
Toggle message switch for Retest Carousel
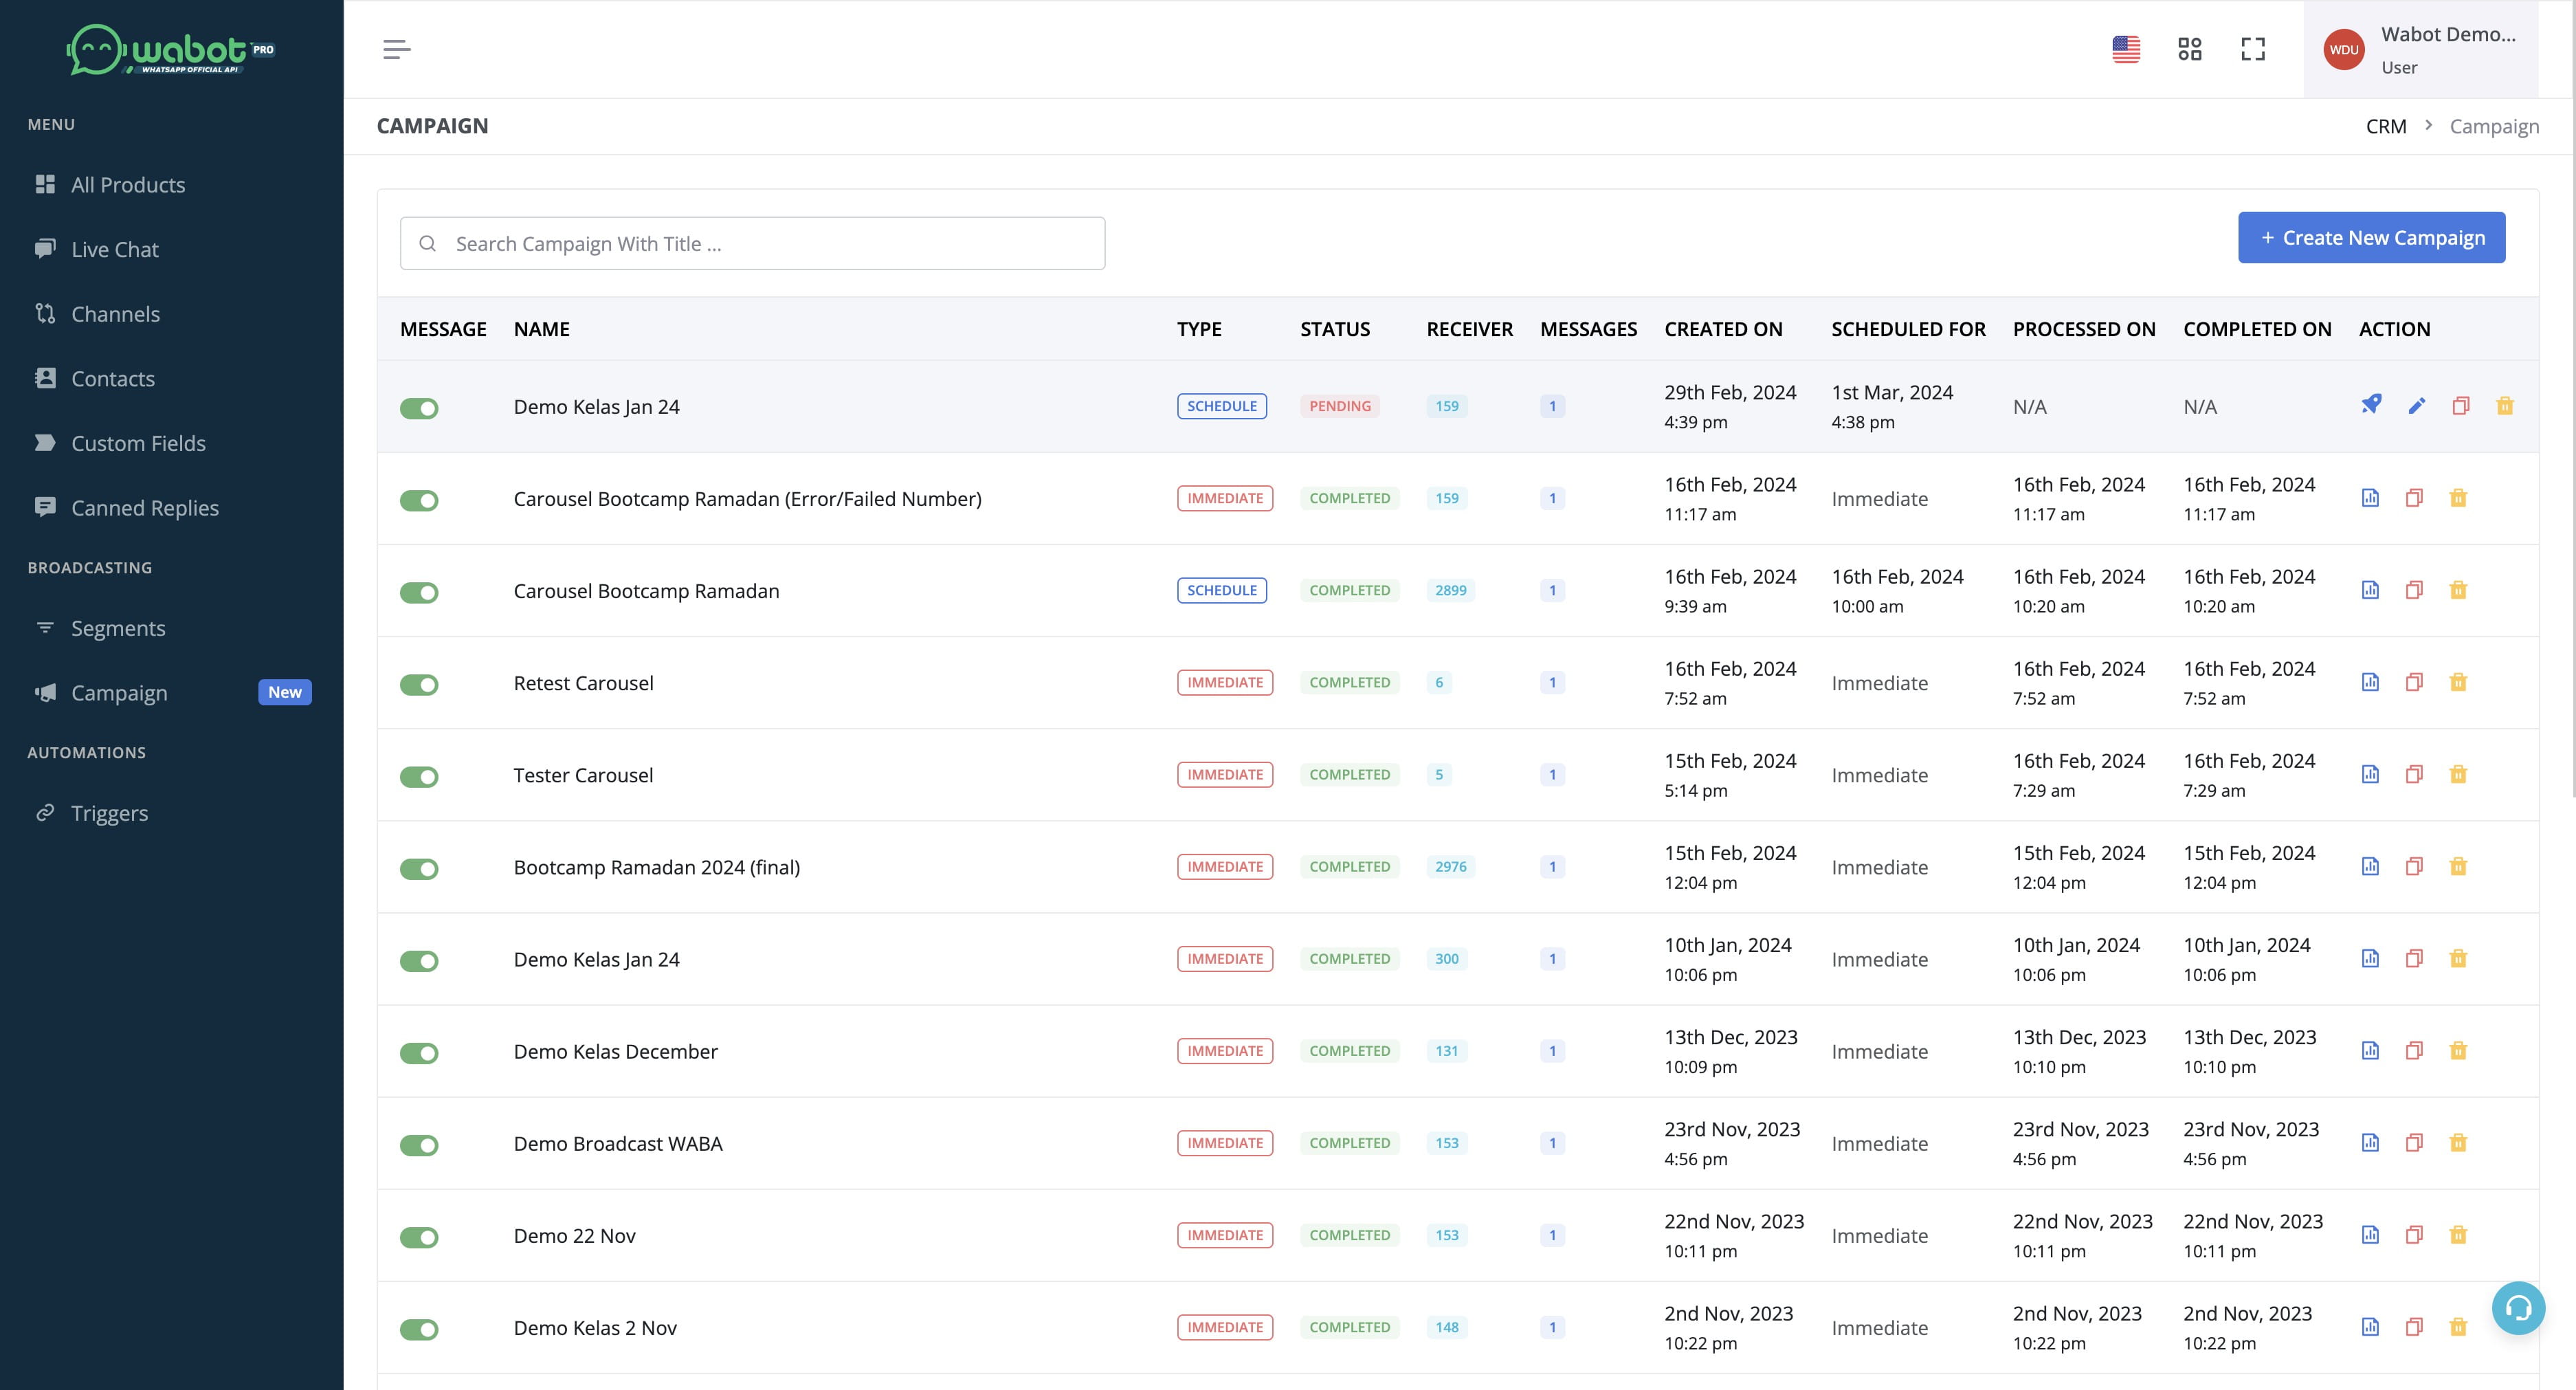[419, 685]
